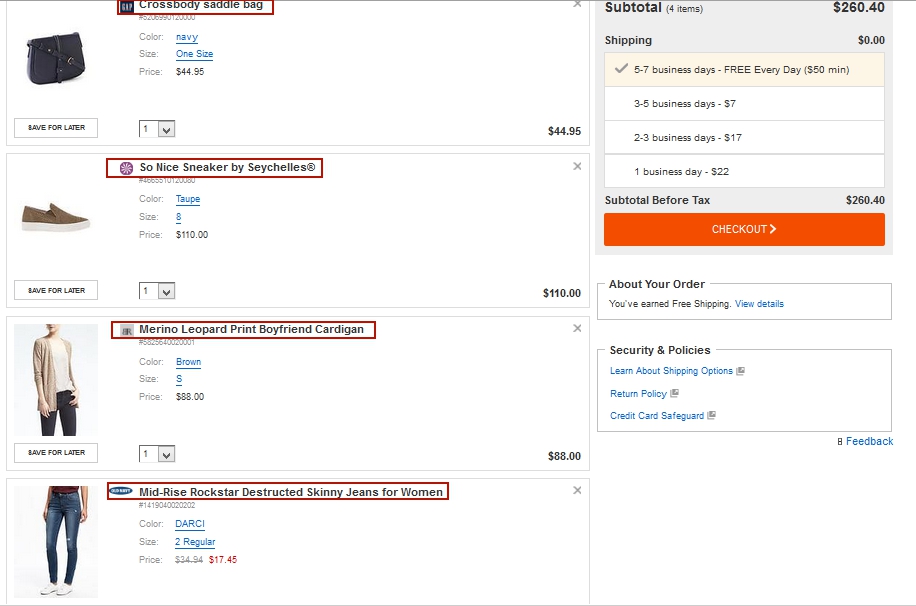Click the skinny jeans product thumbnail

pos(56,540)
